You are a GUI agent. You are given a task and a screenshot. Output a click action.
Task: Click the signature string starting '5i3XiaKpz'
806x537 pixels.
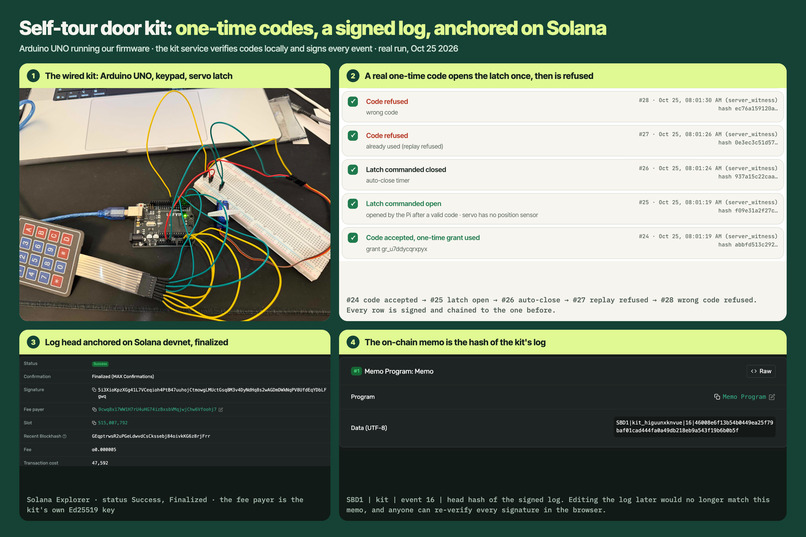pyautogui.click(x=212, y=393)
